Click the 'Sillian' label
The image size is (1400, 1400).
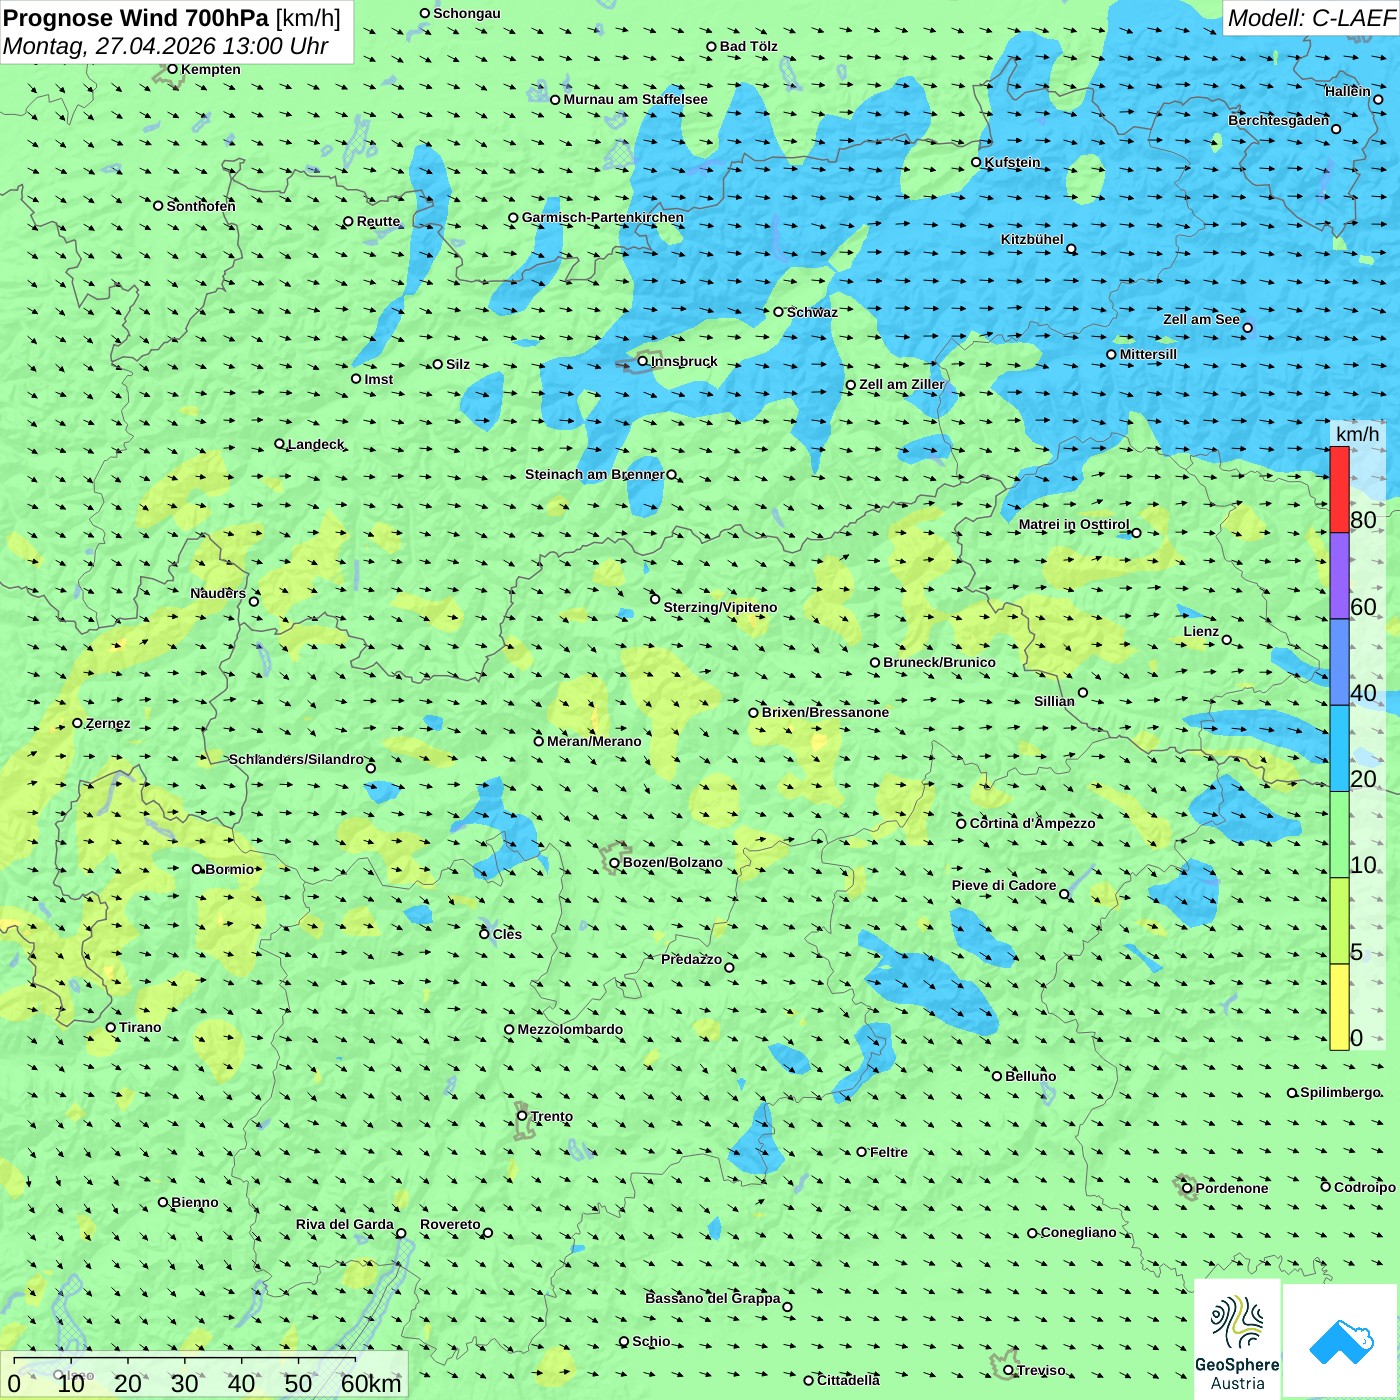[x=1054, y=701]
